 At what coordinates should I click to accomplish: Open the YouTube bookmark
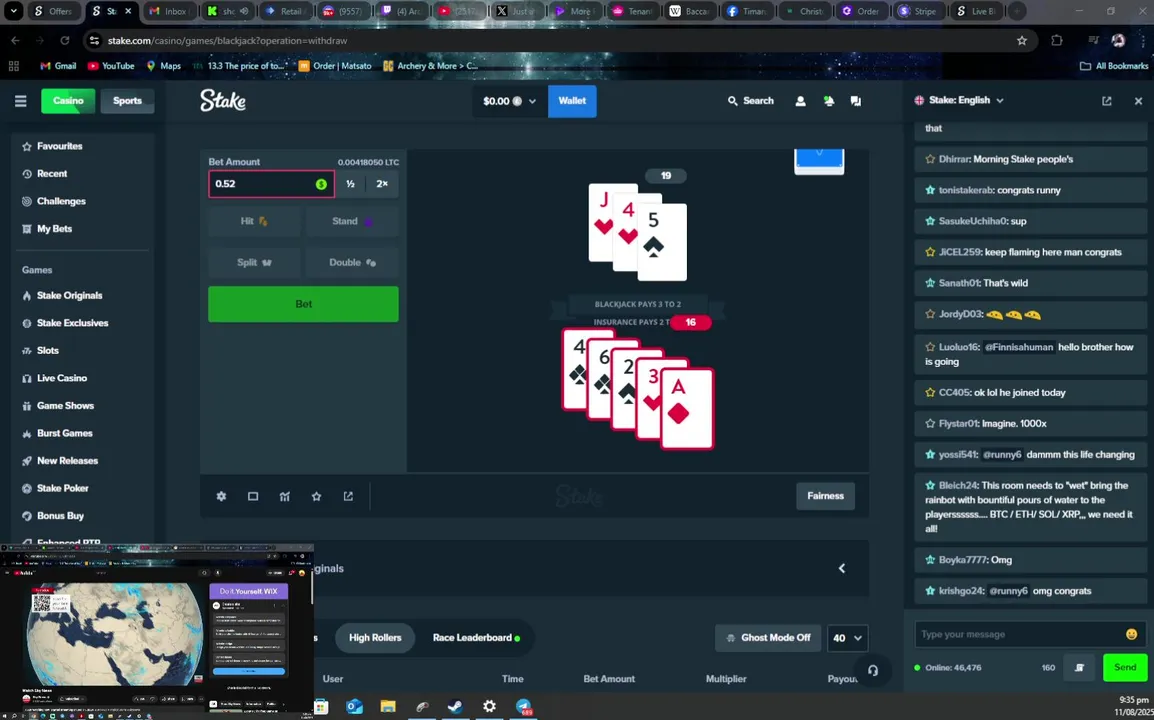(110, 66)
